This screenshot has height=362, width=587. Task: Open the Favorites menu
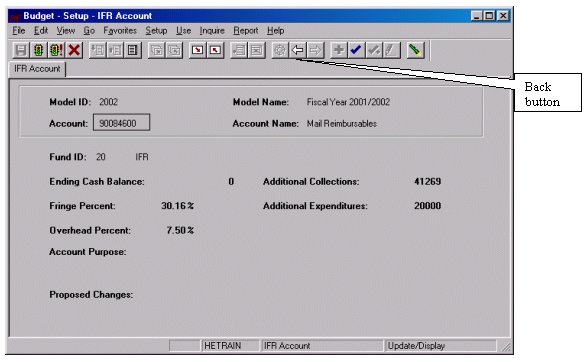[x=120, y=31]
